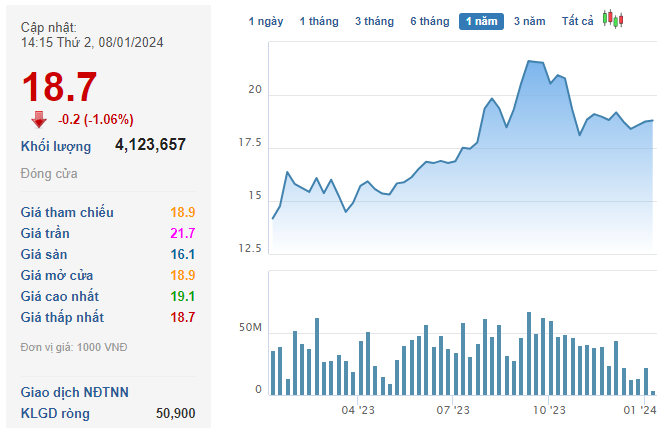Switch to the "1 tháng" range tab
The width and height of the screenshot is (670, 428).
coord(319,21)
